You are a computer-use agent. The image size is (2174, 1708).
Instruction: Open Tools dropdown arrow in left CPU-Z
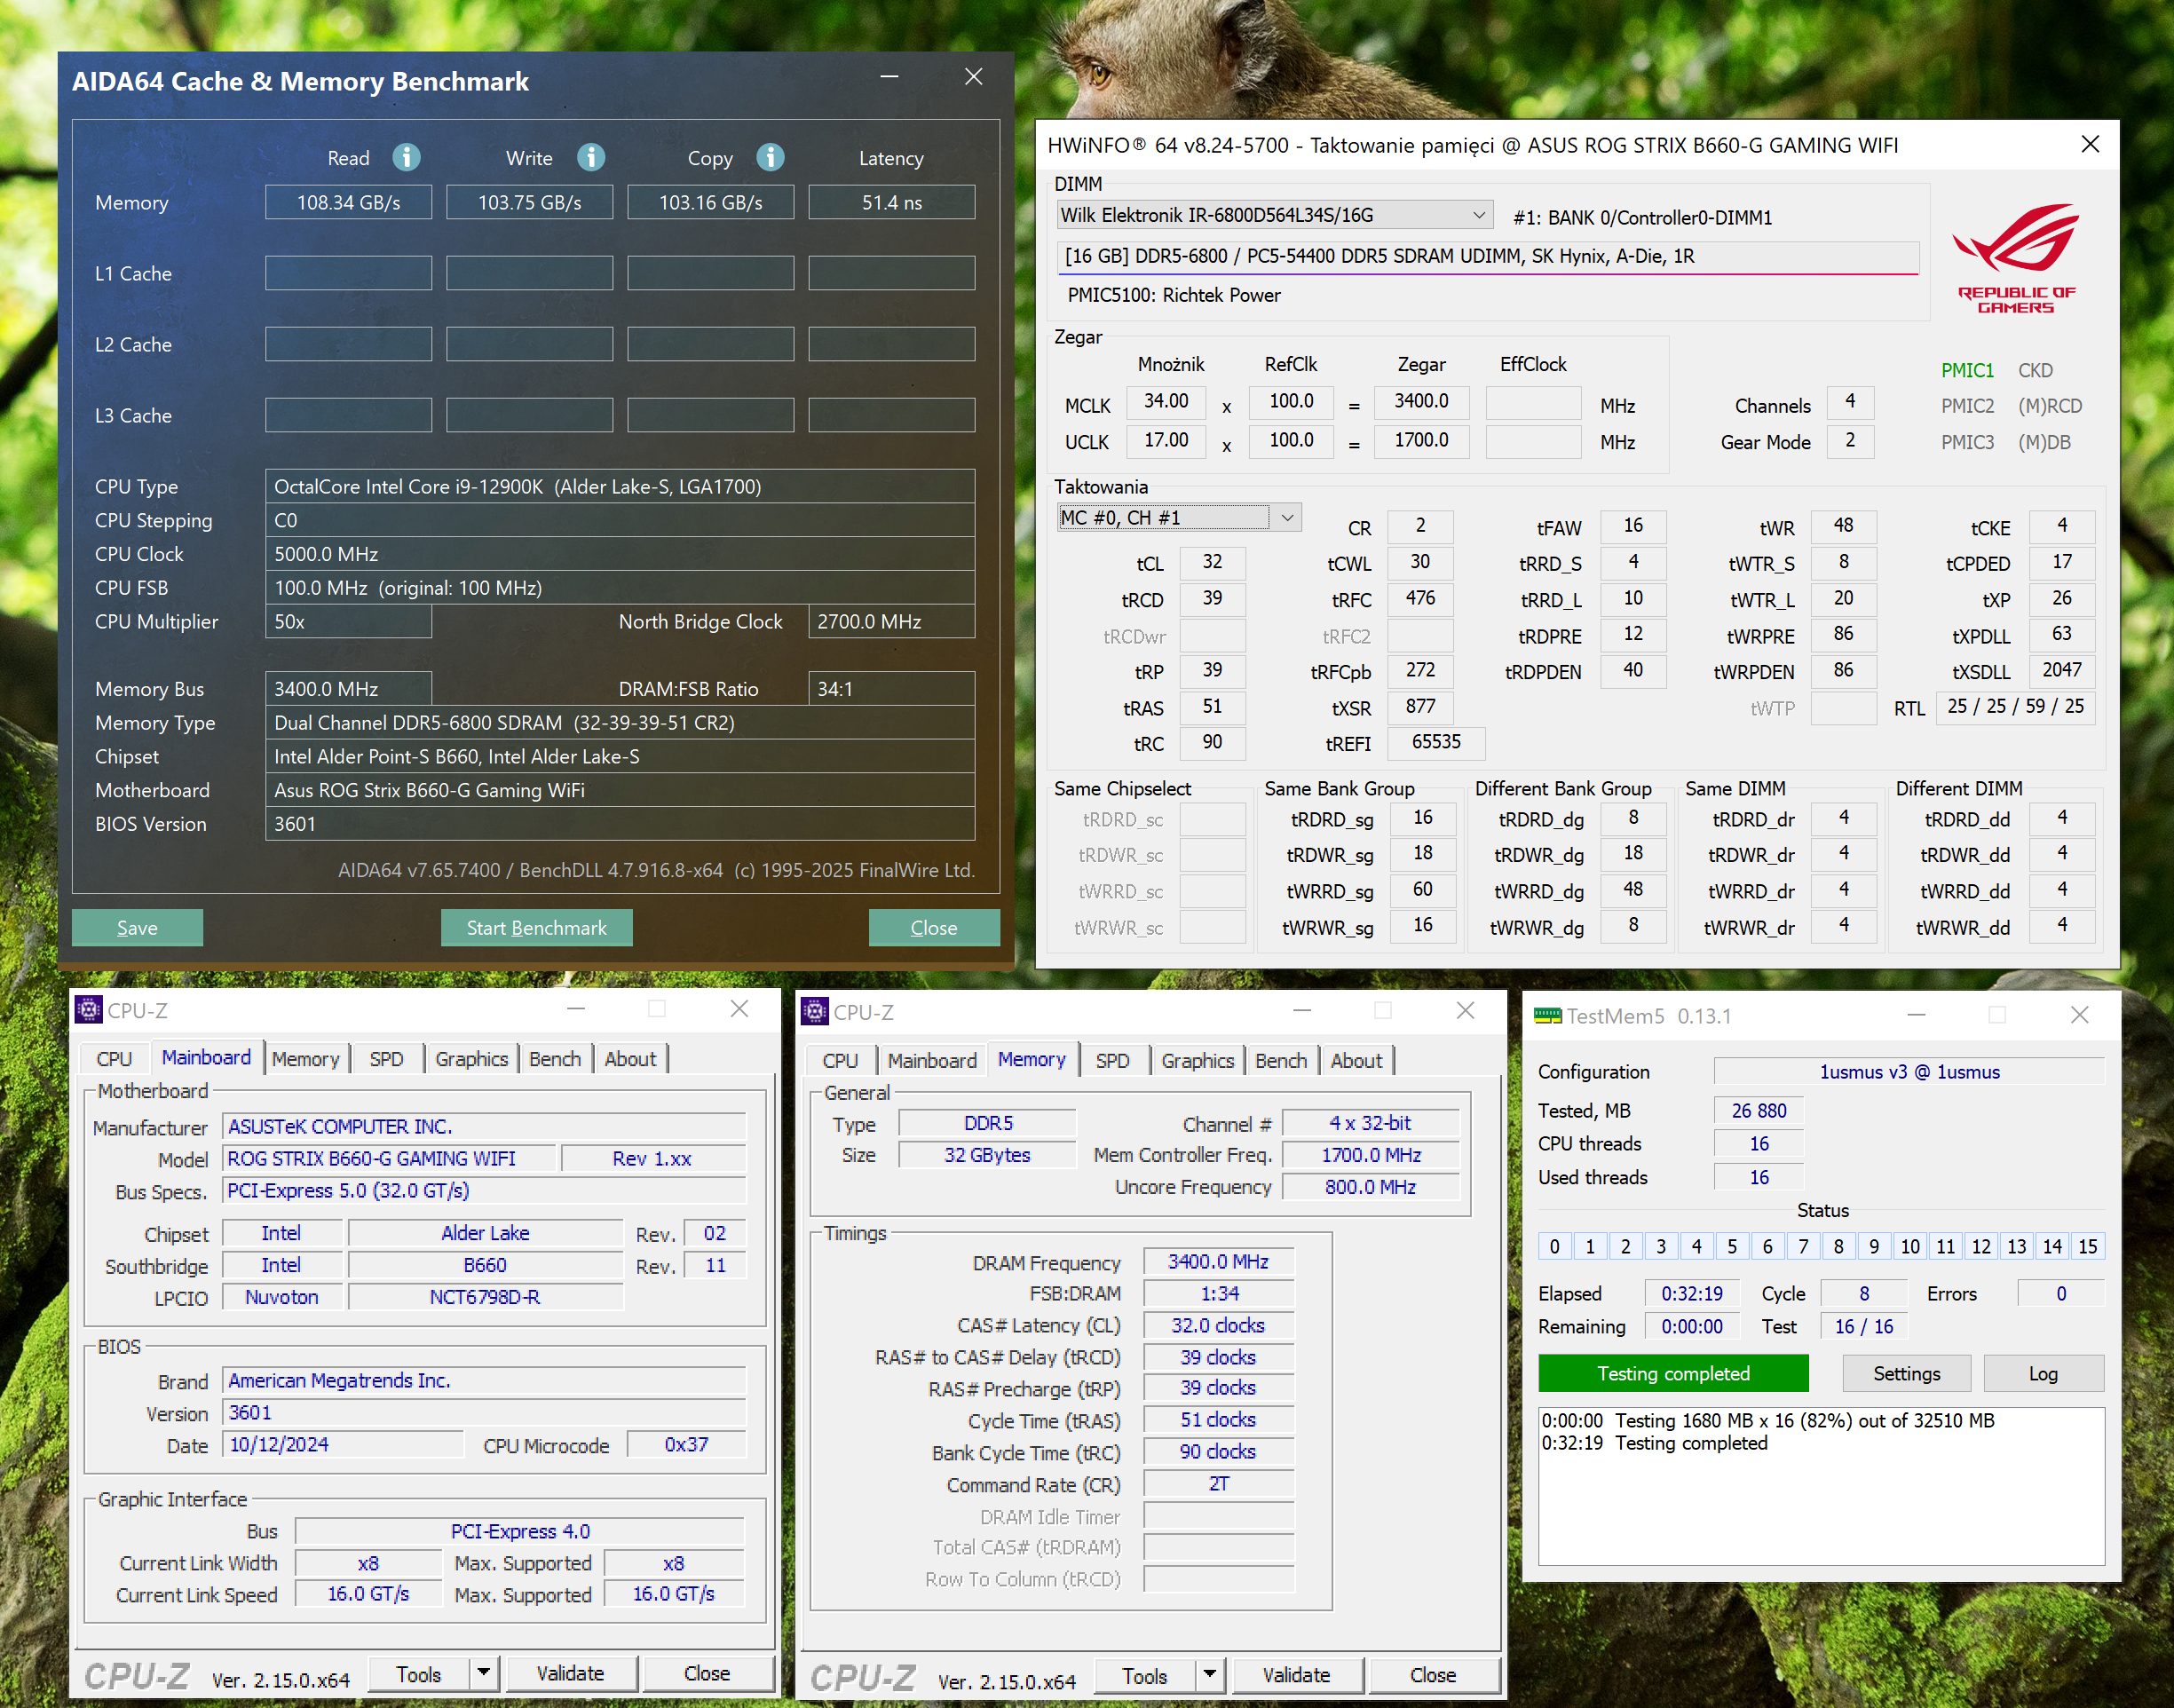tap(484, 1673)
